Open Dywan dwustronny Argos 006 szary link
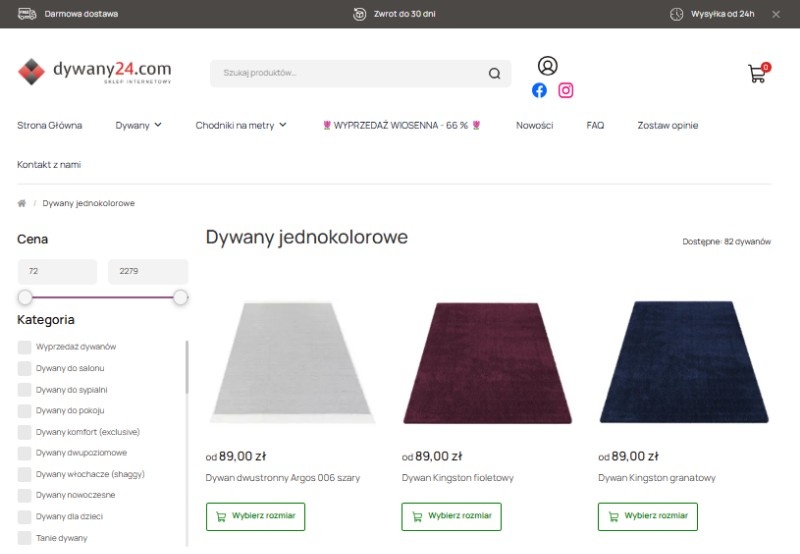Viewport: 800px width, 554px height. (x=283, y=478)
